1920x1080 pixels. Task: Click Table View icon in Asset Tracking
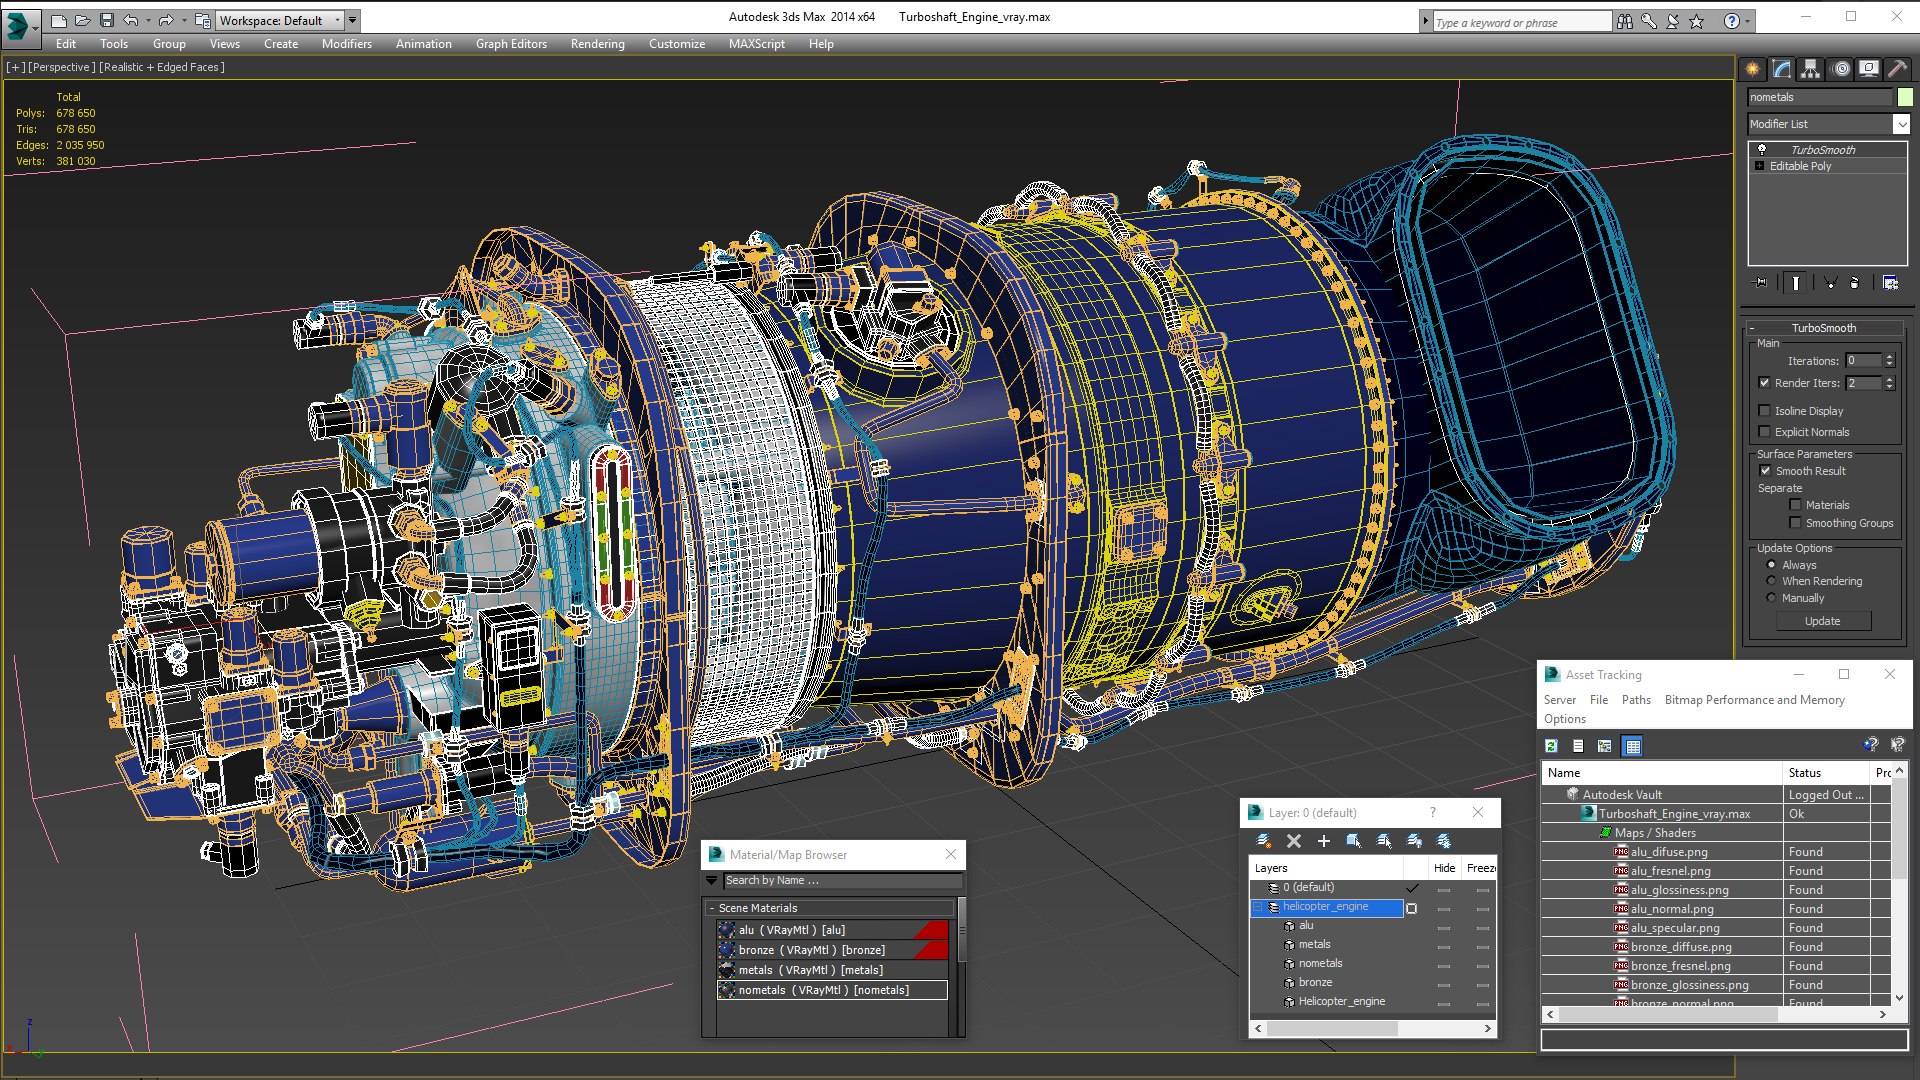1633,746
